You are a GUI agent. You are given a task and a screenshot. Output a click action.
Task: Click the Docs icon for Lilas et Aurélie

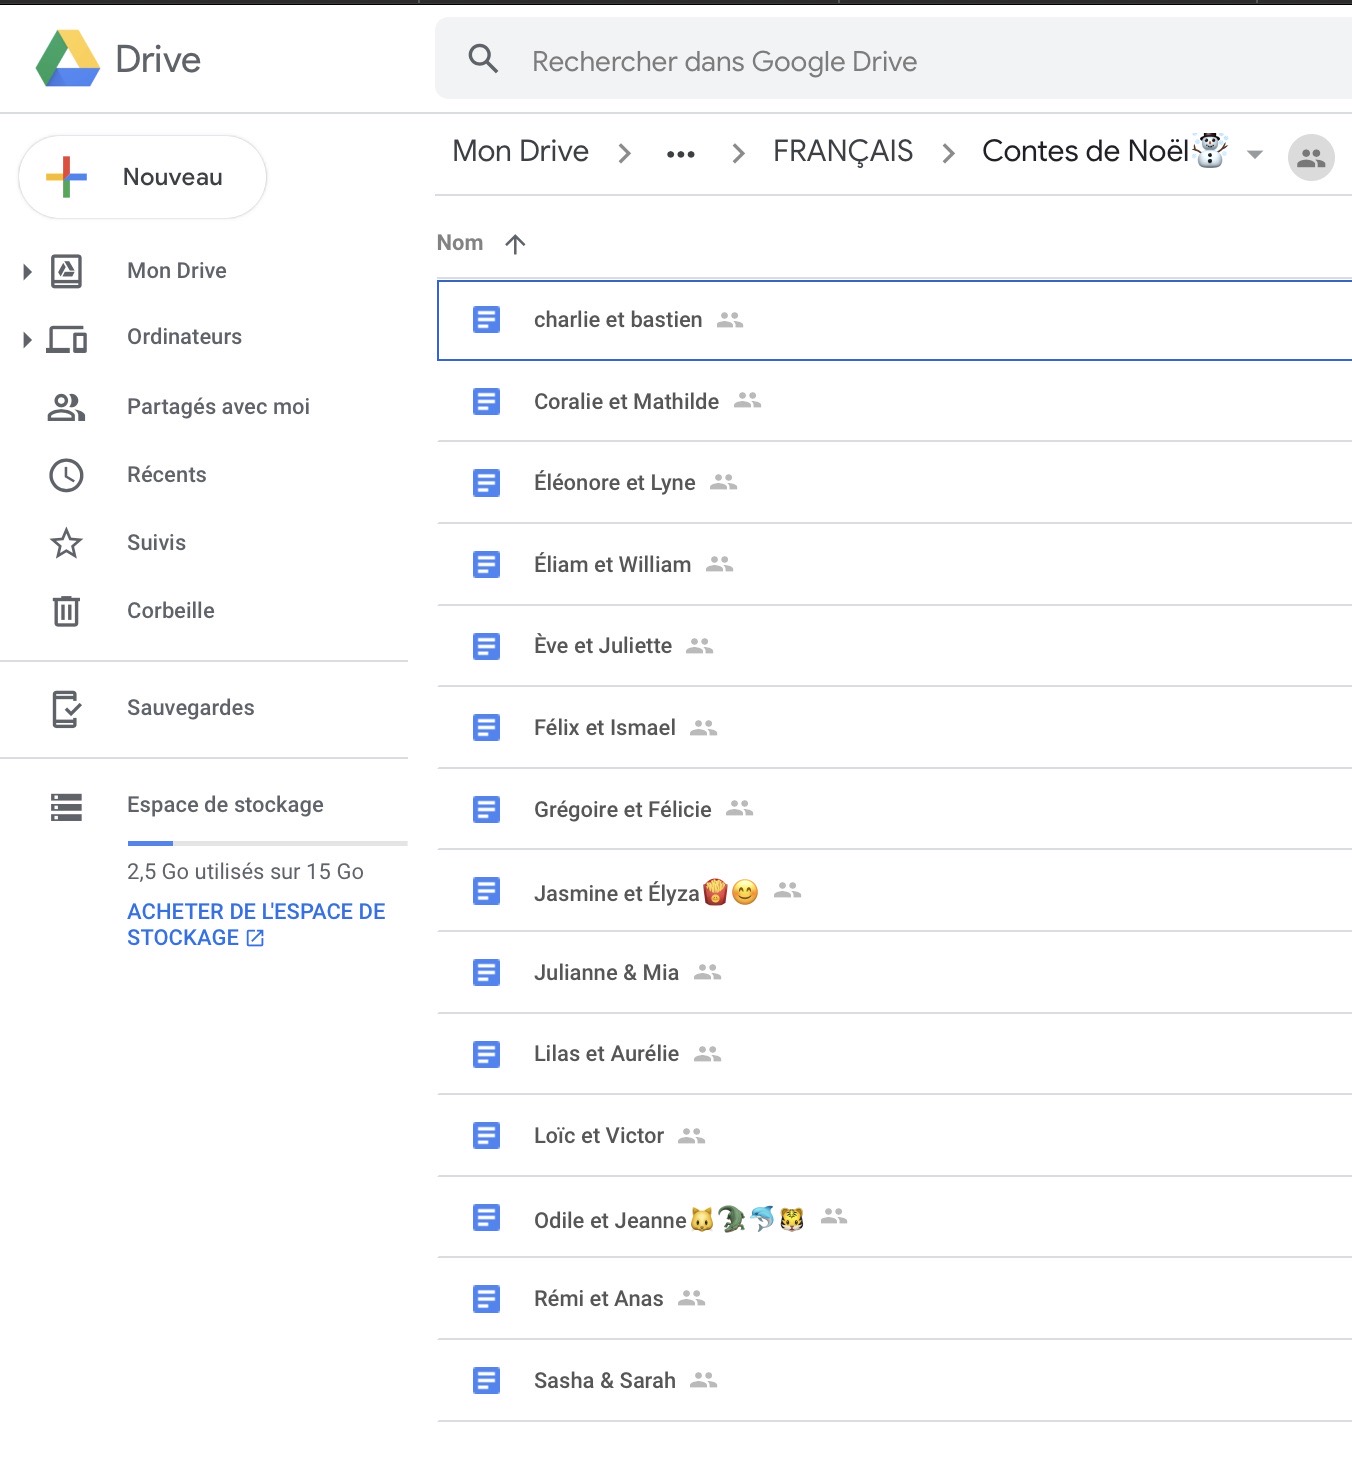point(486,1054)
